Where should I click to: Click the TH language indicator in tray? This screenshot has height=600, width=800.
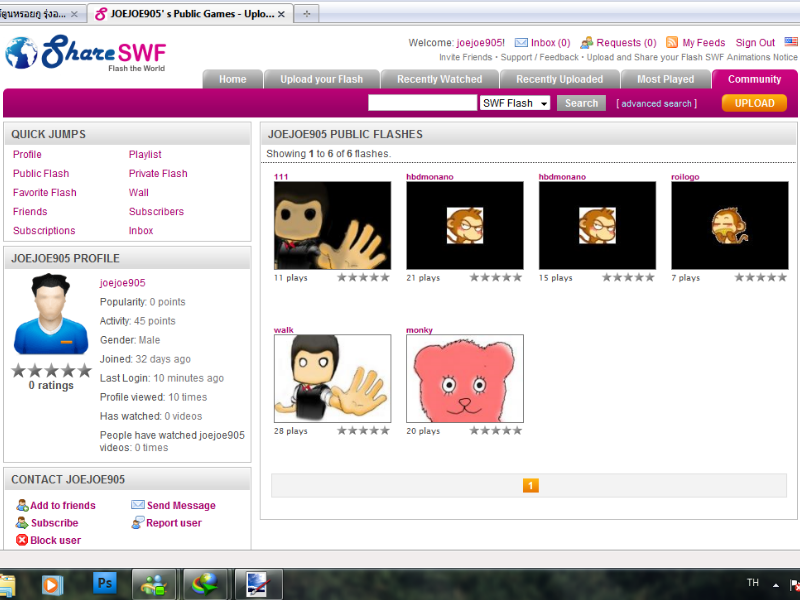tap(753, 583)
